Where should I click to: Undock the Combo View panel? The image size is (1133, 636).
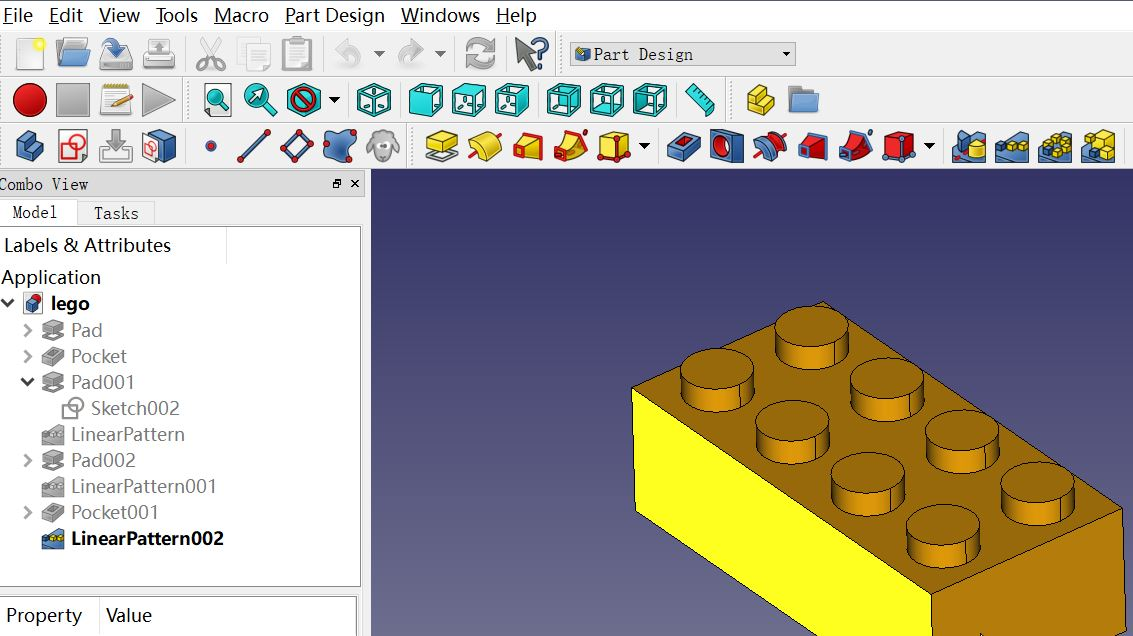tap(337, 184)
